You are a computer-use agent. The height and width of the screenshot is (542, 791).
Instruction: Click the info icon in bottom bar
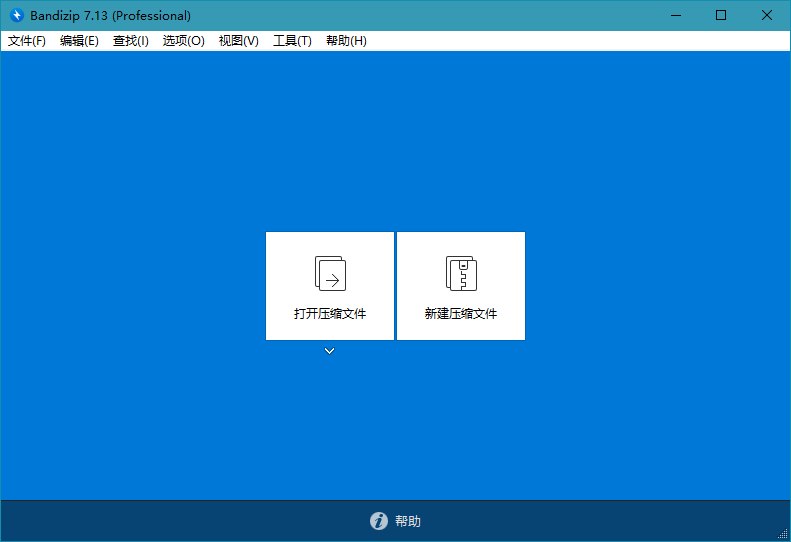379,521
